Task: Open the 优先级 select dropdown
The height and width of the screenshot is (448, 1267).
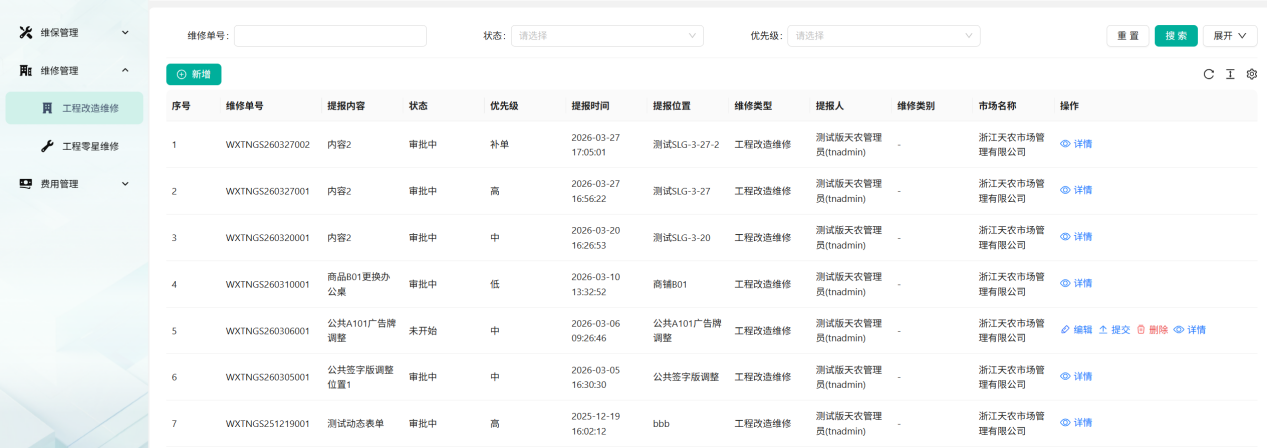Action: pos(883,36)
